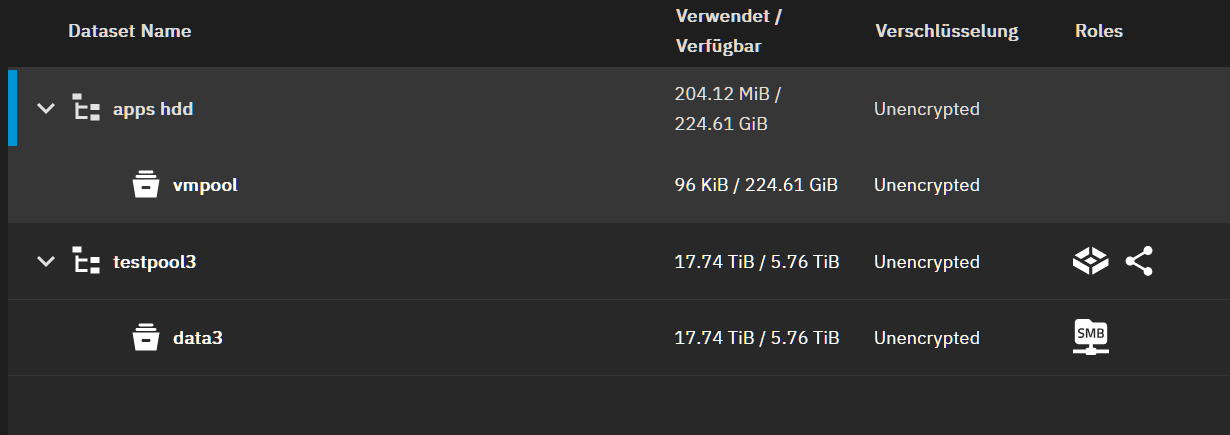
Task: Collapse the testpool3 pool chevron
Action: 45,262
